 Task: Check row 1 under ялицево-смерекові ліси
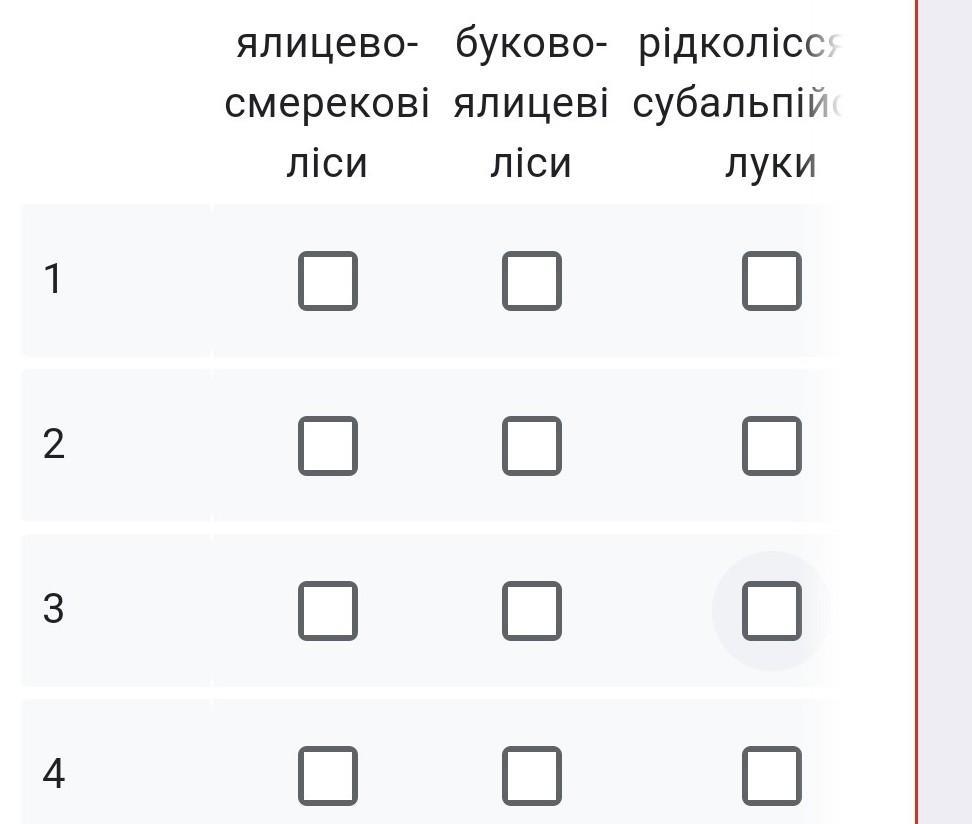click(327, 281)
